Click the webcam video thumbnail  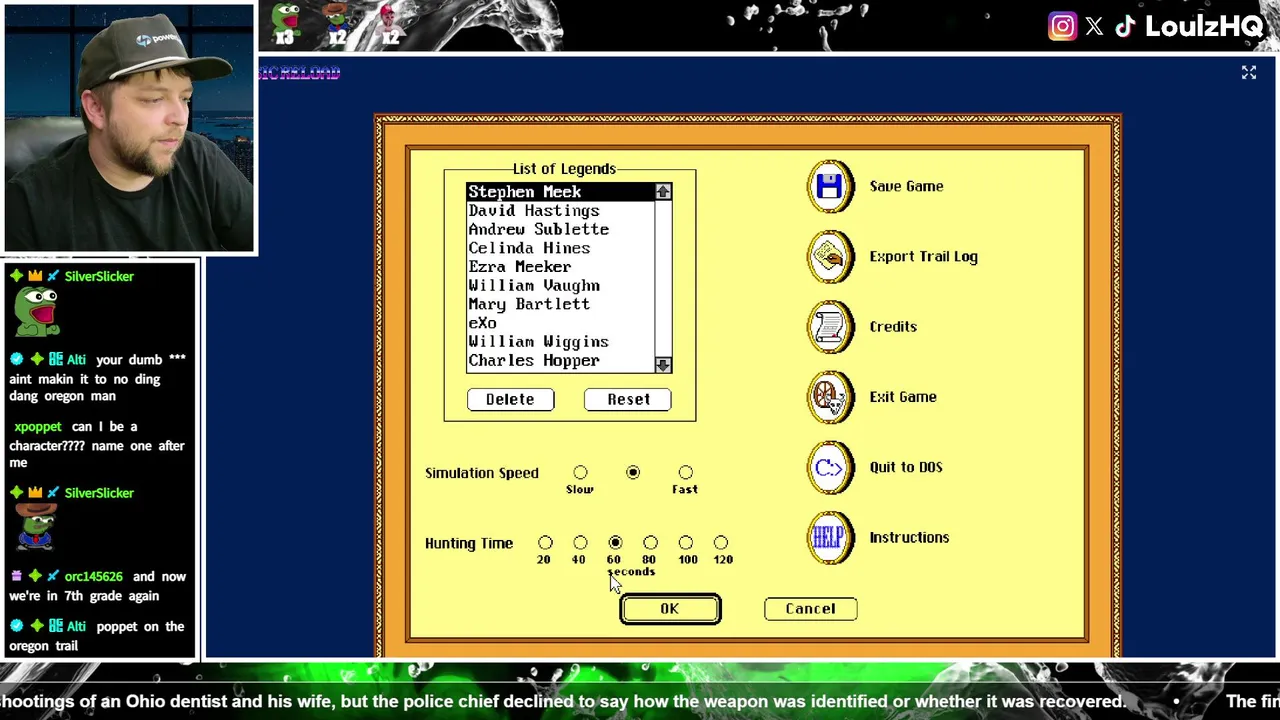coord(129,128)
